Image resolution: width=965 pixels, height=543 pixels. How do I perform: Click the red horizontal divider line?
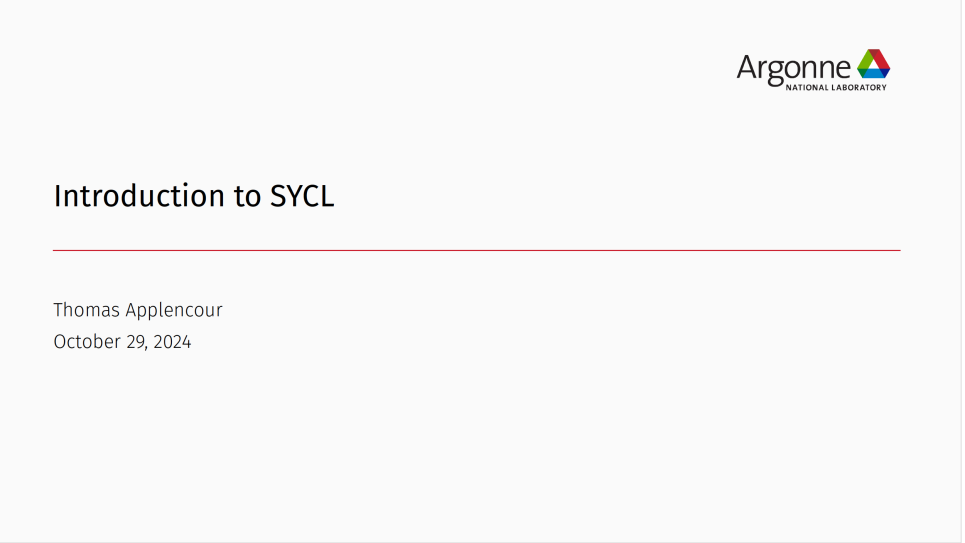476,250
